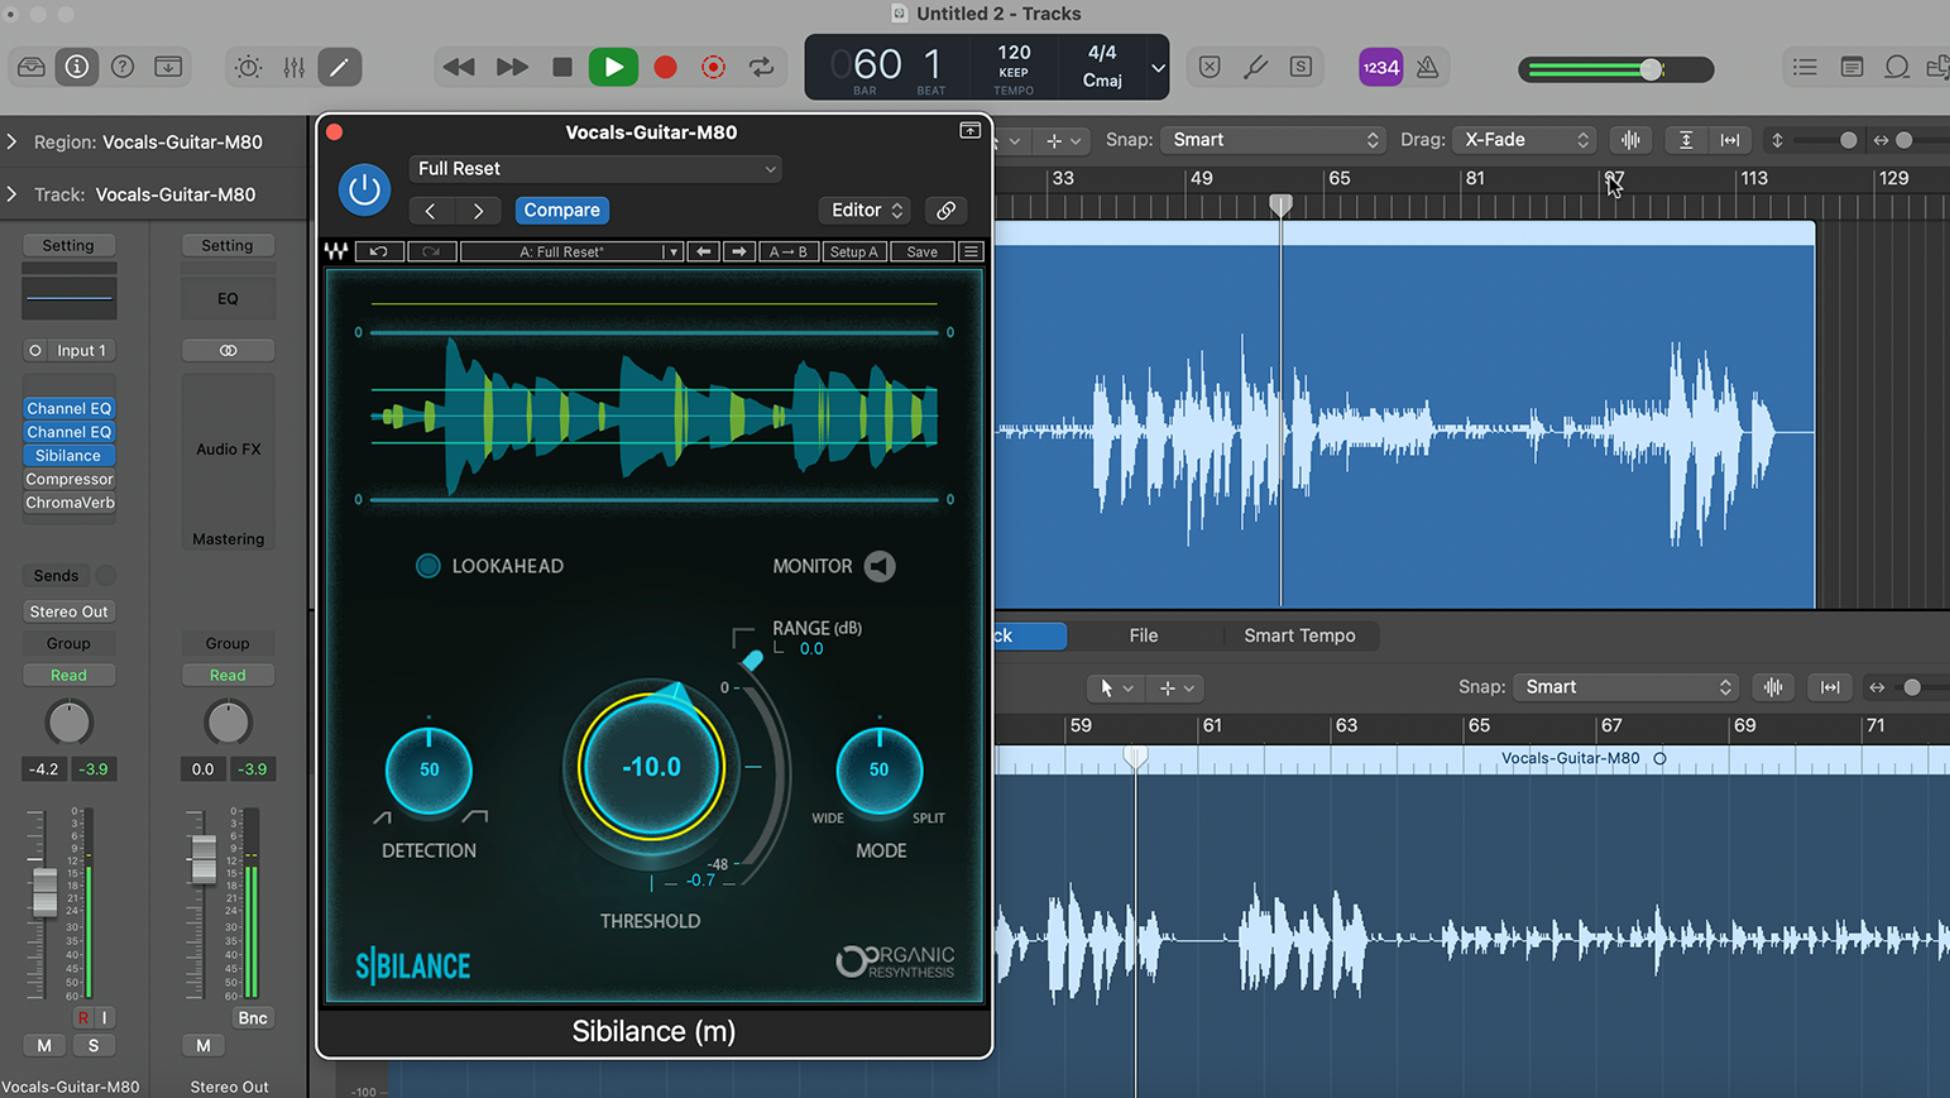Open the editor pointer tool menu
The width and height of the screenshot is (1950, 1098).
click(1115, 688)
